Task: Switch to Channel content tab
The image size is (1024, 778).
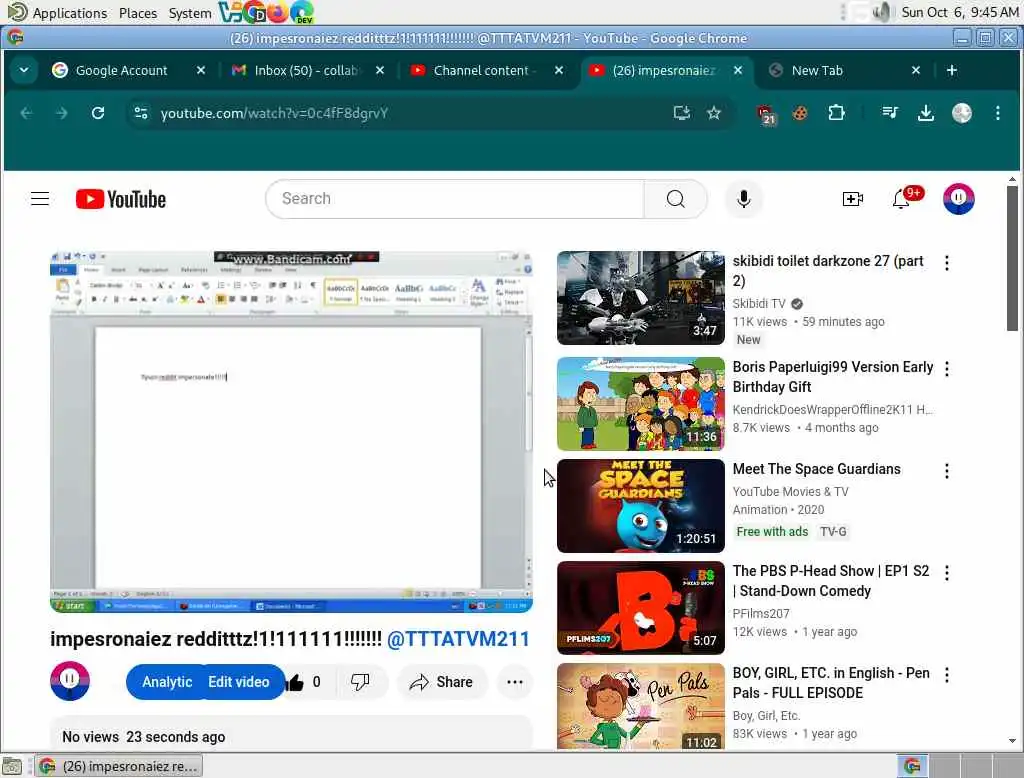Action: (483, 70)
